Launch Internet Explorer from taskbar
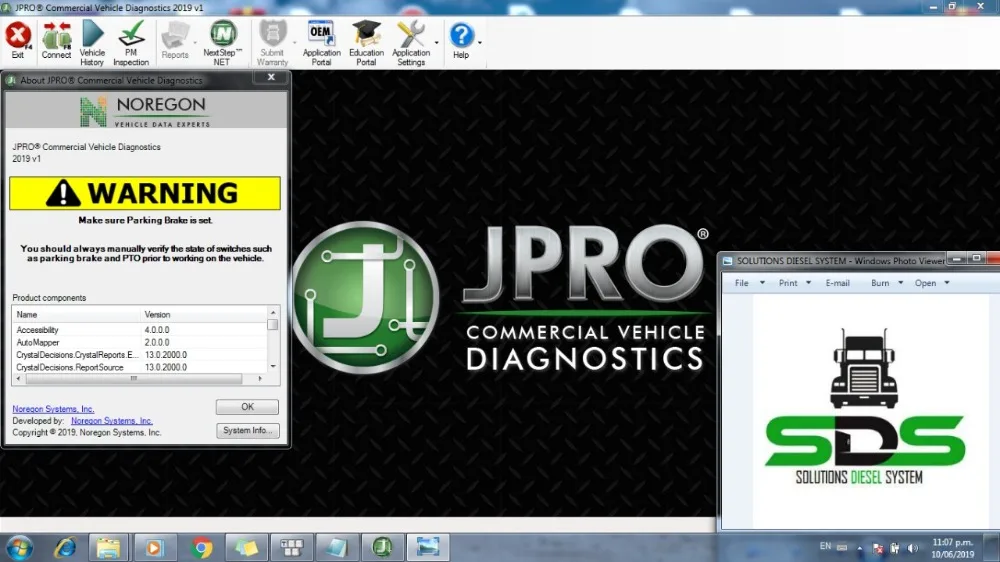1000x562 pixels. click(x=65, y=547)
